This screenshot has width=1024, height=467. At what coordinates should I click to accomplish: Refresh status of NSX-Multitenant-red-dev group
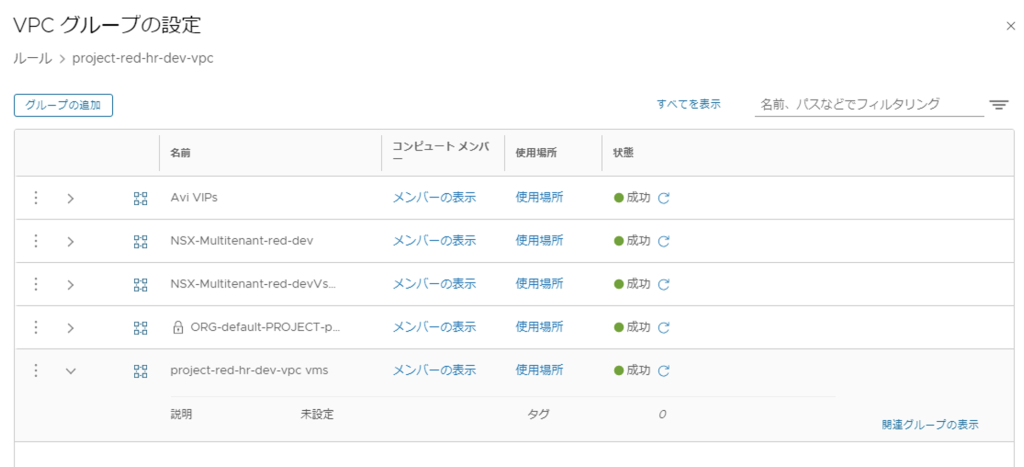664,241
